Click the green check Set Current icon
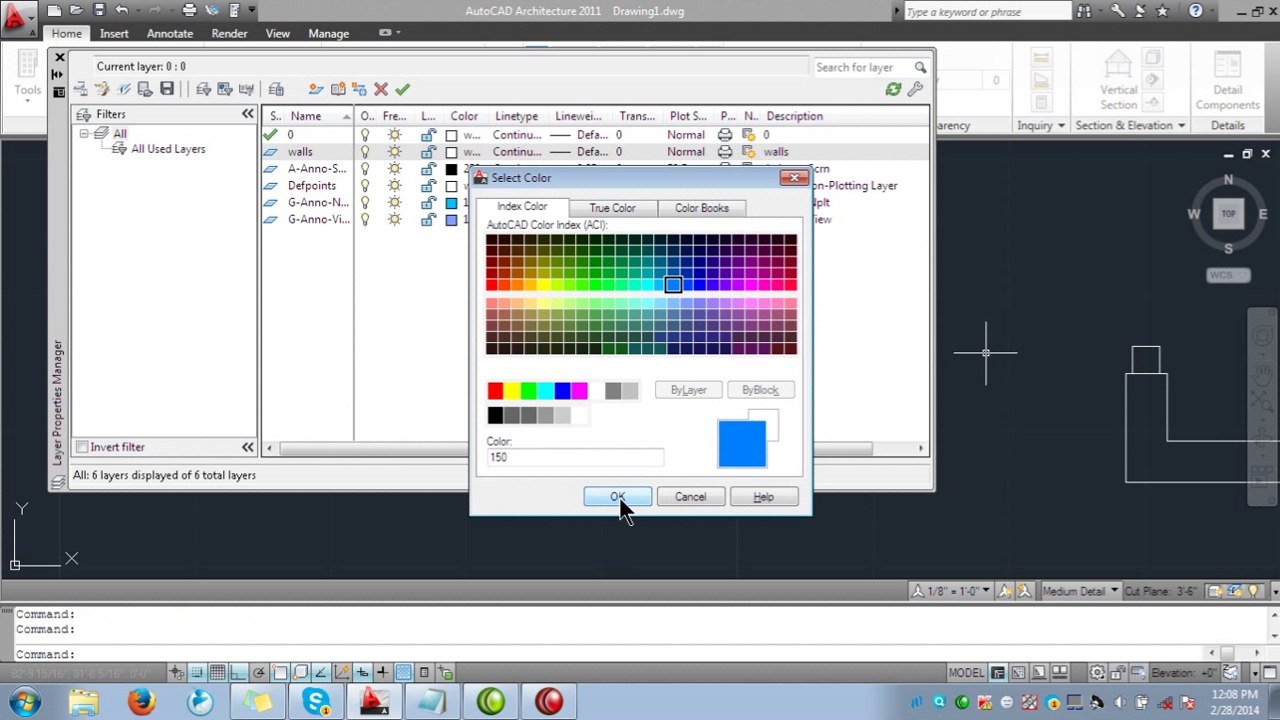This screenshot has height=720, width=1280. [x=402, y=89]
